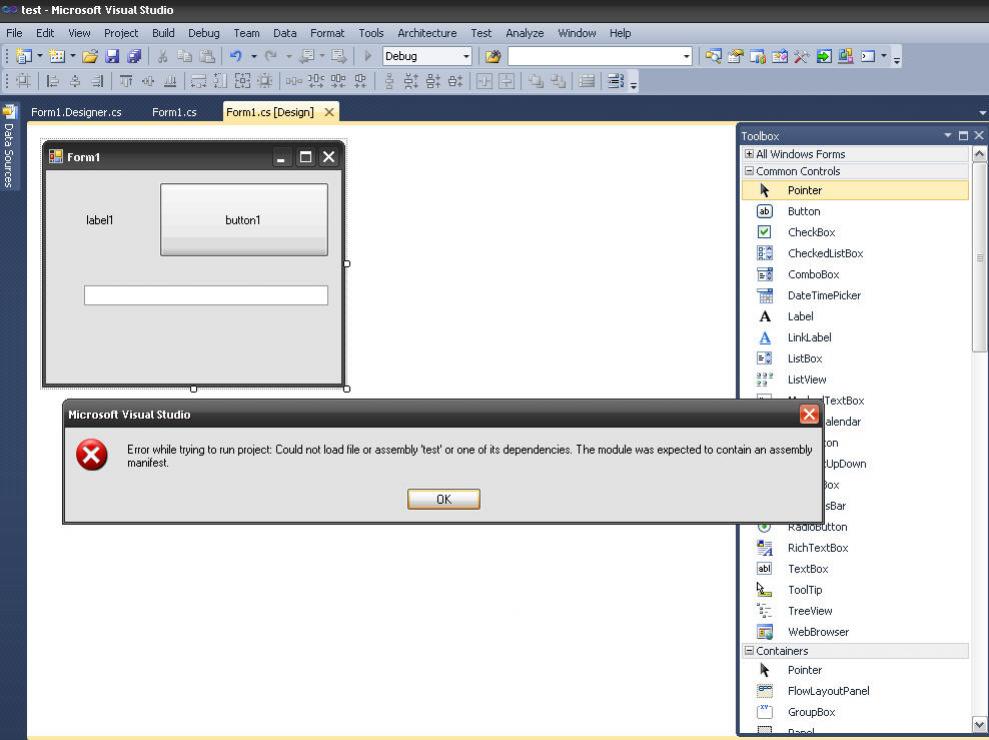Click the Make Same Size icon
The height and width of the screenshot is (740, 989).
(242, 81)
